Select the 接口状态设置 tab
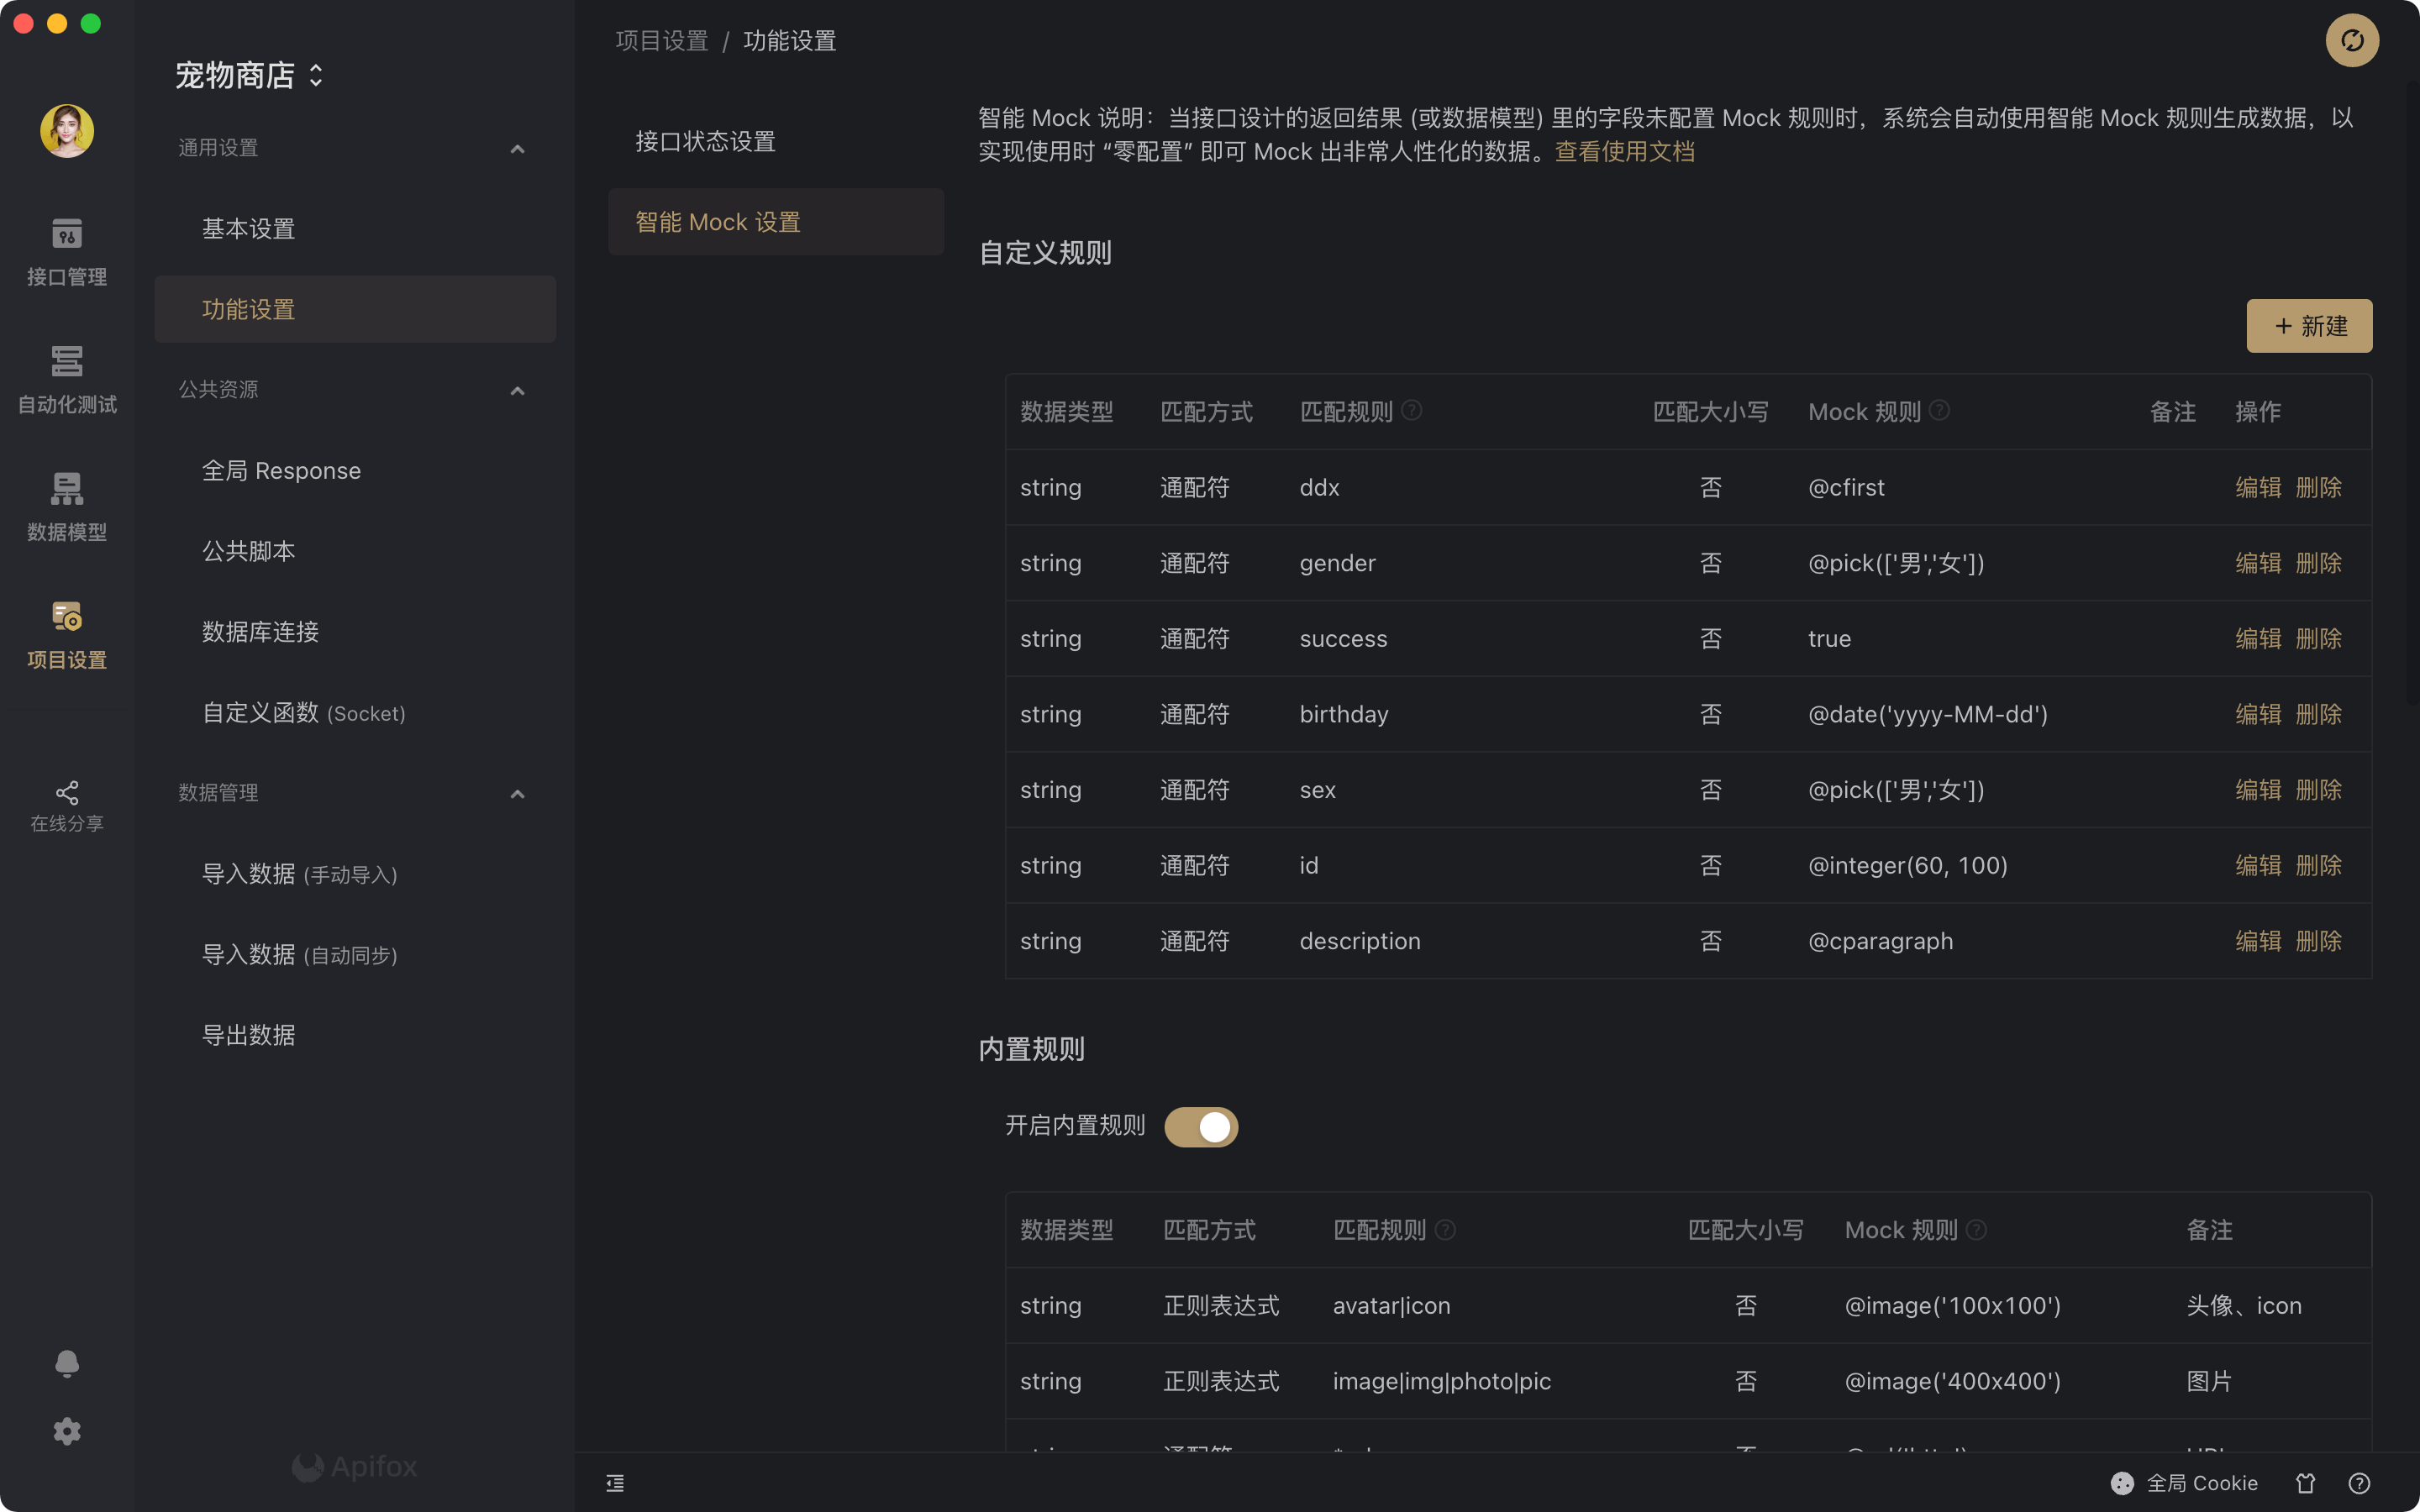This screenshot has height=1512, width=2420. click(705, 141)
